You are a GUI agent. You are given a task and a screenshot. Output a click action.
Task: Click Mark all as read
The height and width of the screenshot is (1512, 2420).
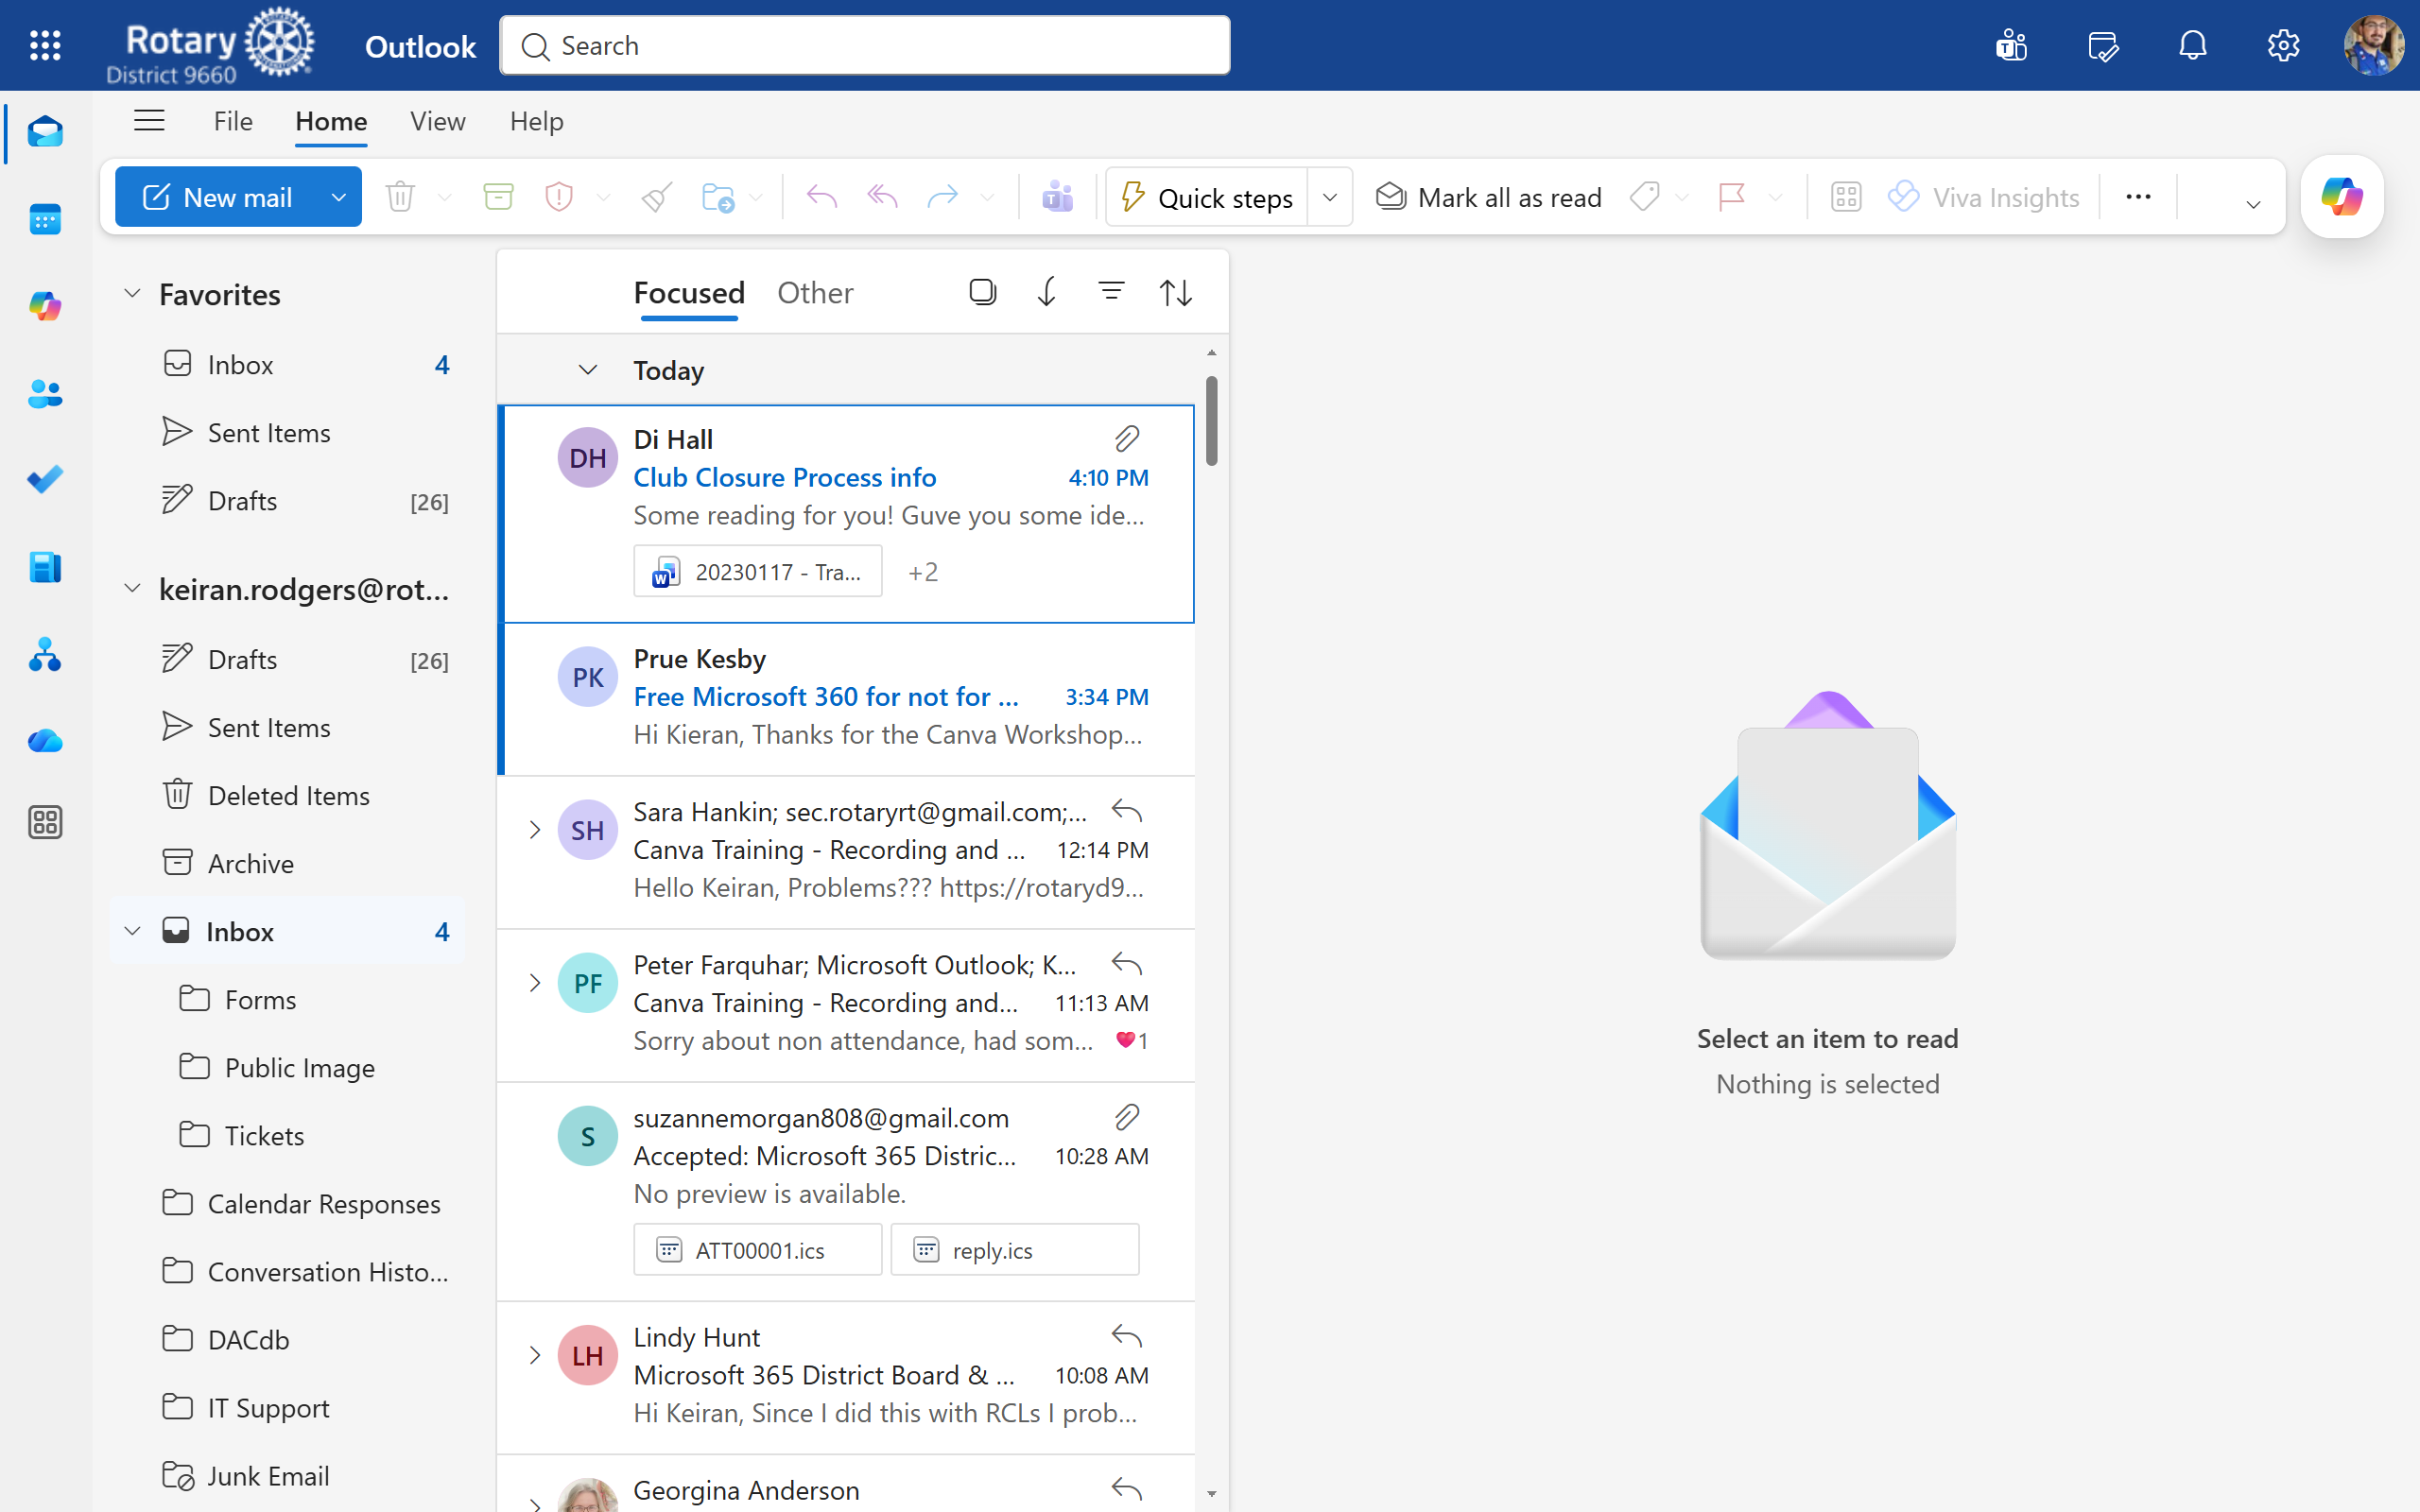tap(1488, 197)
